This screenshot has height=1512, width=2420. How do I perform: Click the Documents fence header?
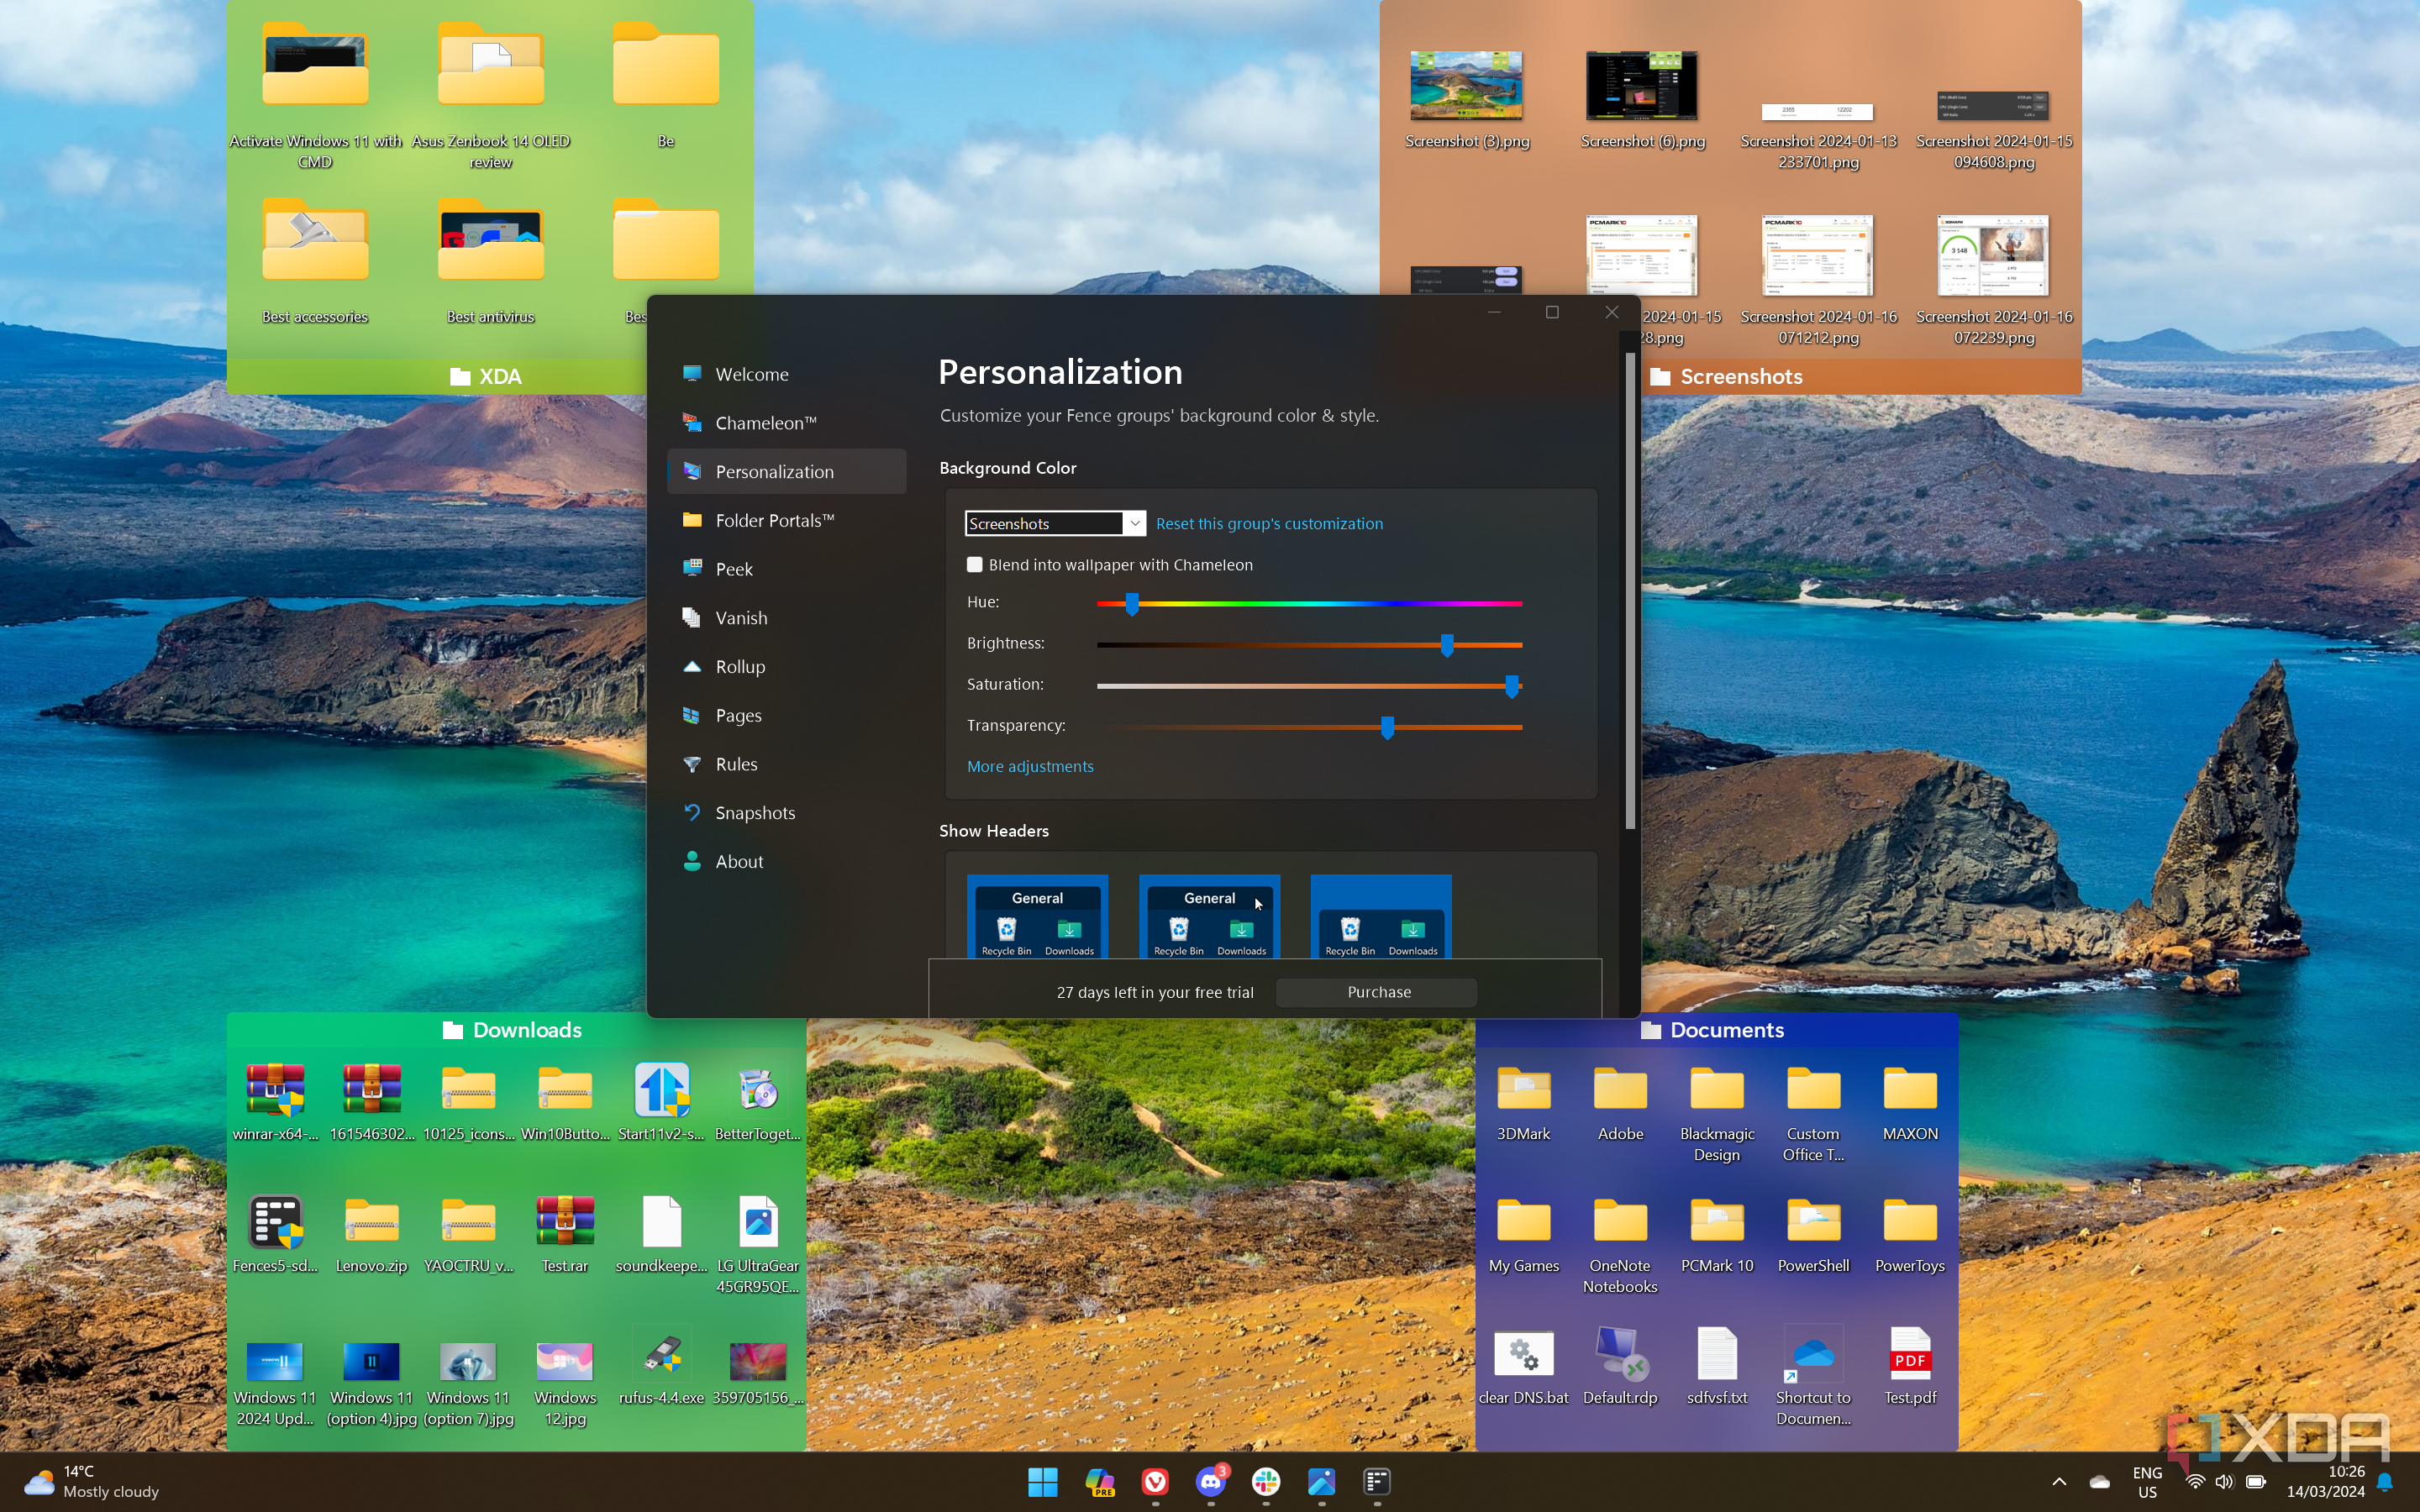(x=1716, y=1030)
